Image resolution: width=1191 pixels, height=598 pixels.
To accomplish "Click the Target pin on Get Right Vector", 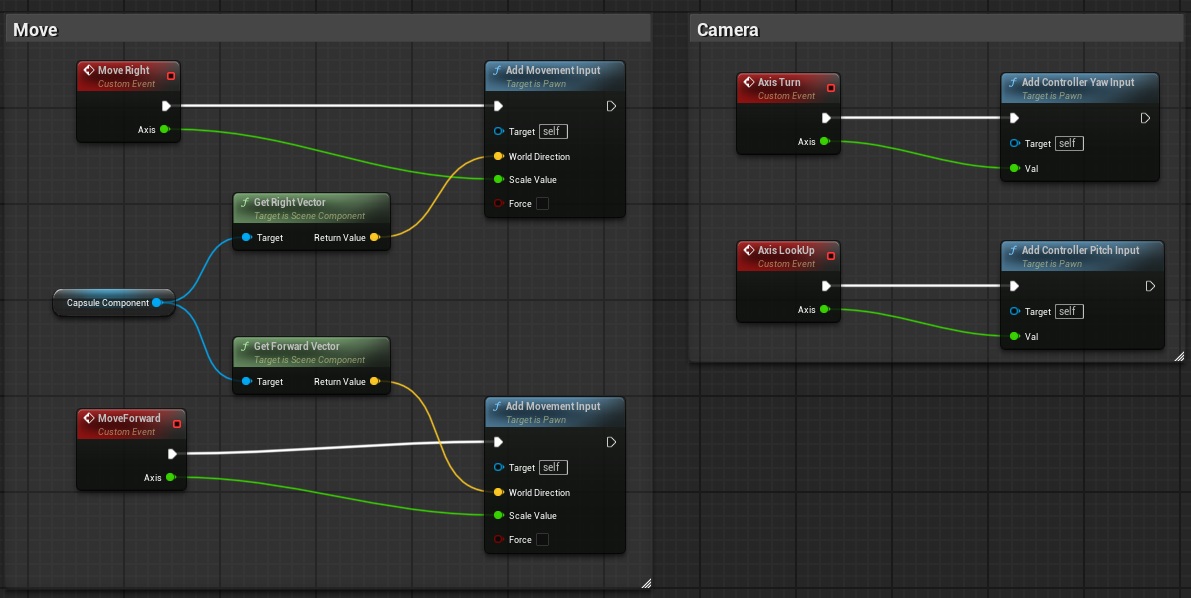I will click(247, 237).
